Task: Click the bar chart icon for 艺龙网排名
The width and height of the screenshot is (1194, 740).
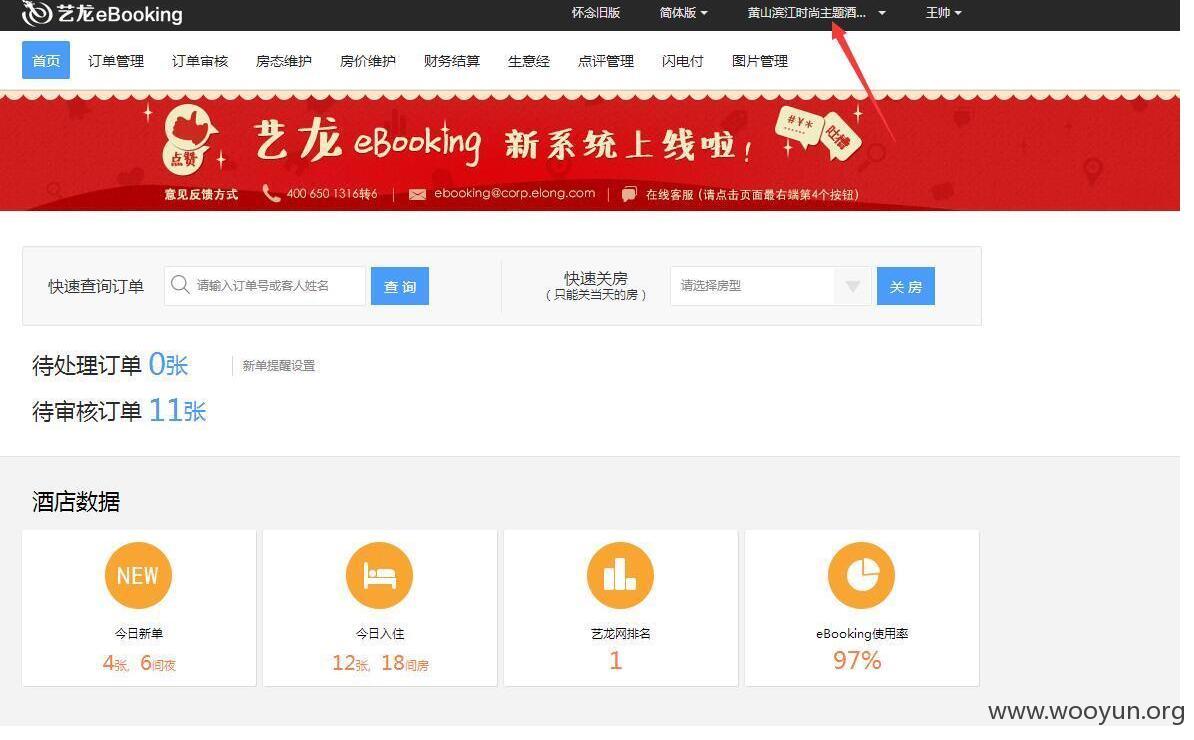Action: [621, 576]
